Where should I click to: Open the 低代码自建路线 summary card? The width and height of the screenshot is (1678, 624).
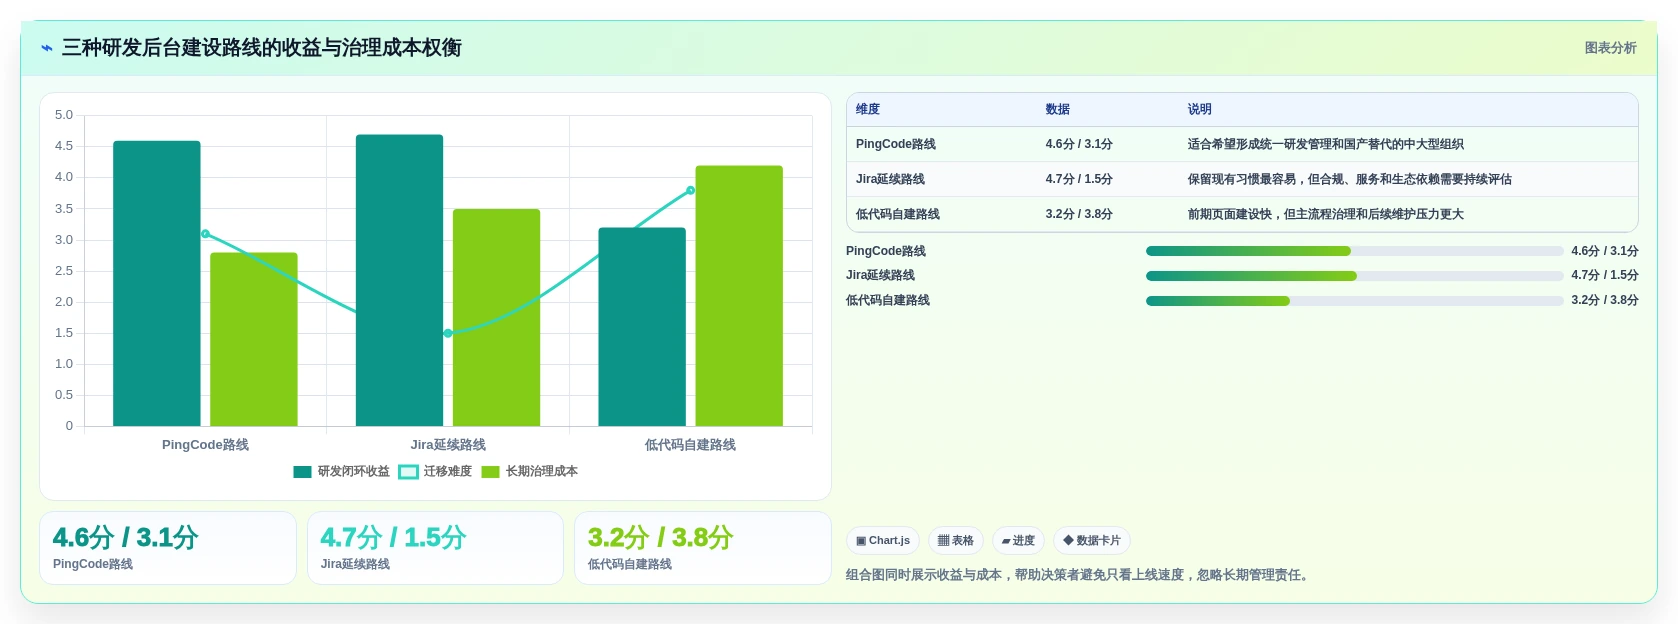click(703, 548)
